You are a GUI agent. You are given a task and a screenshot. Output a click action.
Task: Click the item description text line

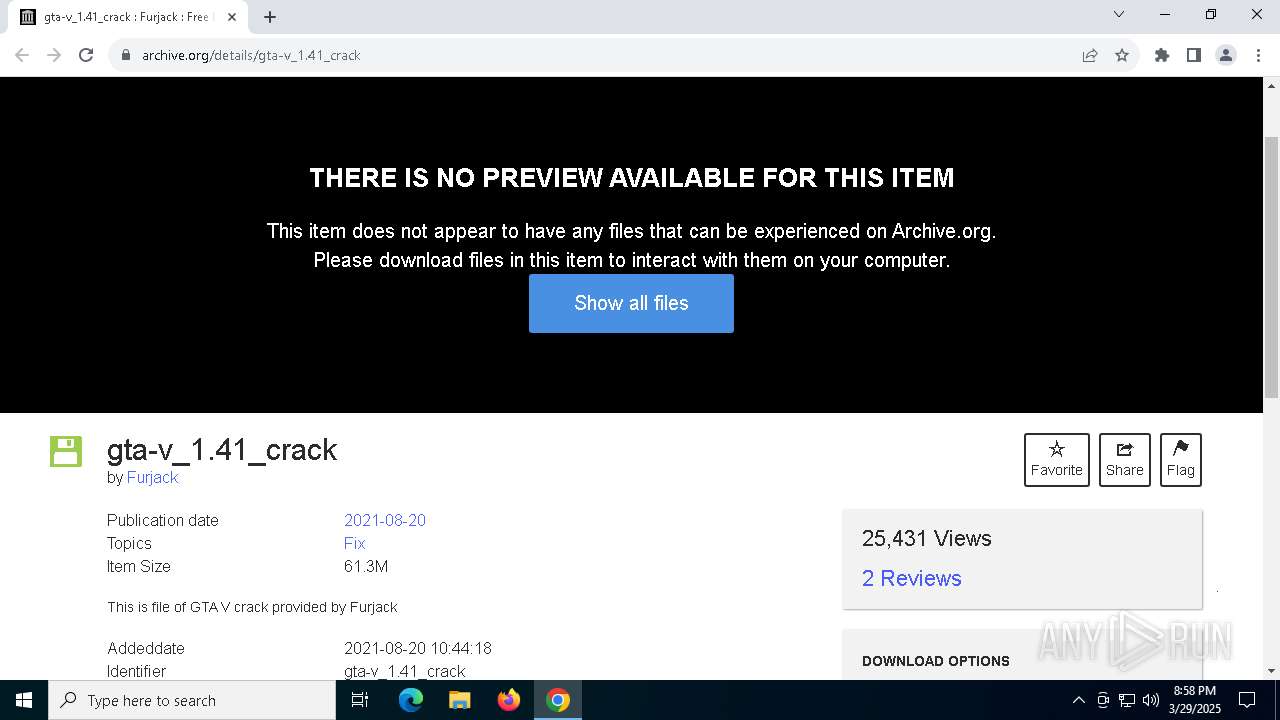pos(252,607)
